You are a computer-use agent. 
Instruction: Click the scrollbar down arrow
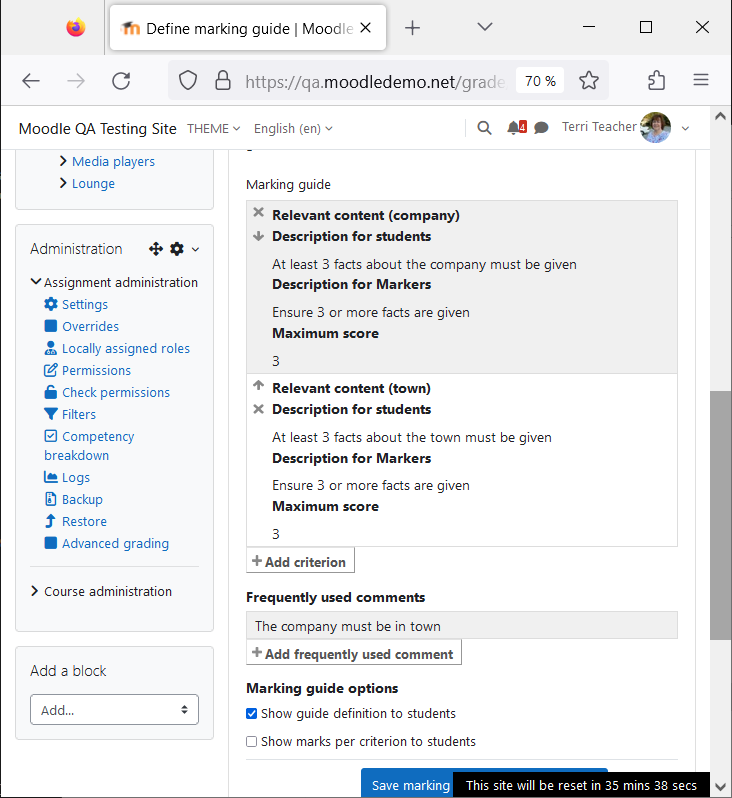(x=720, y=787)
